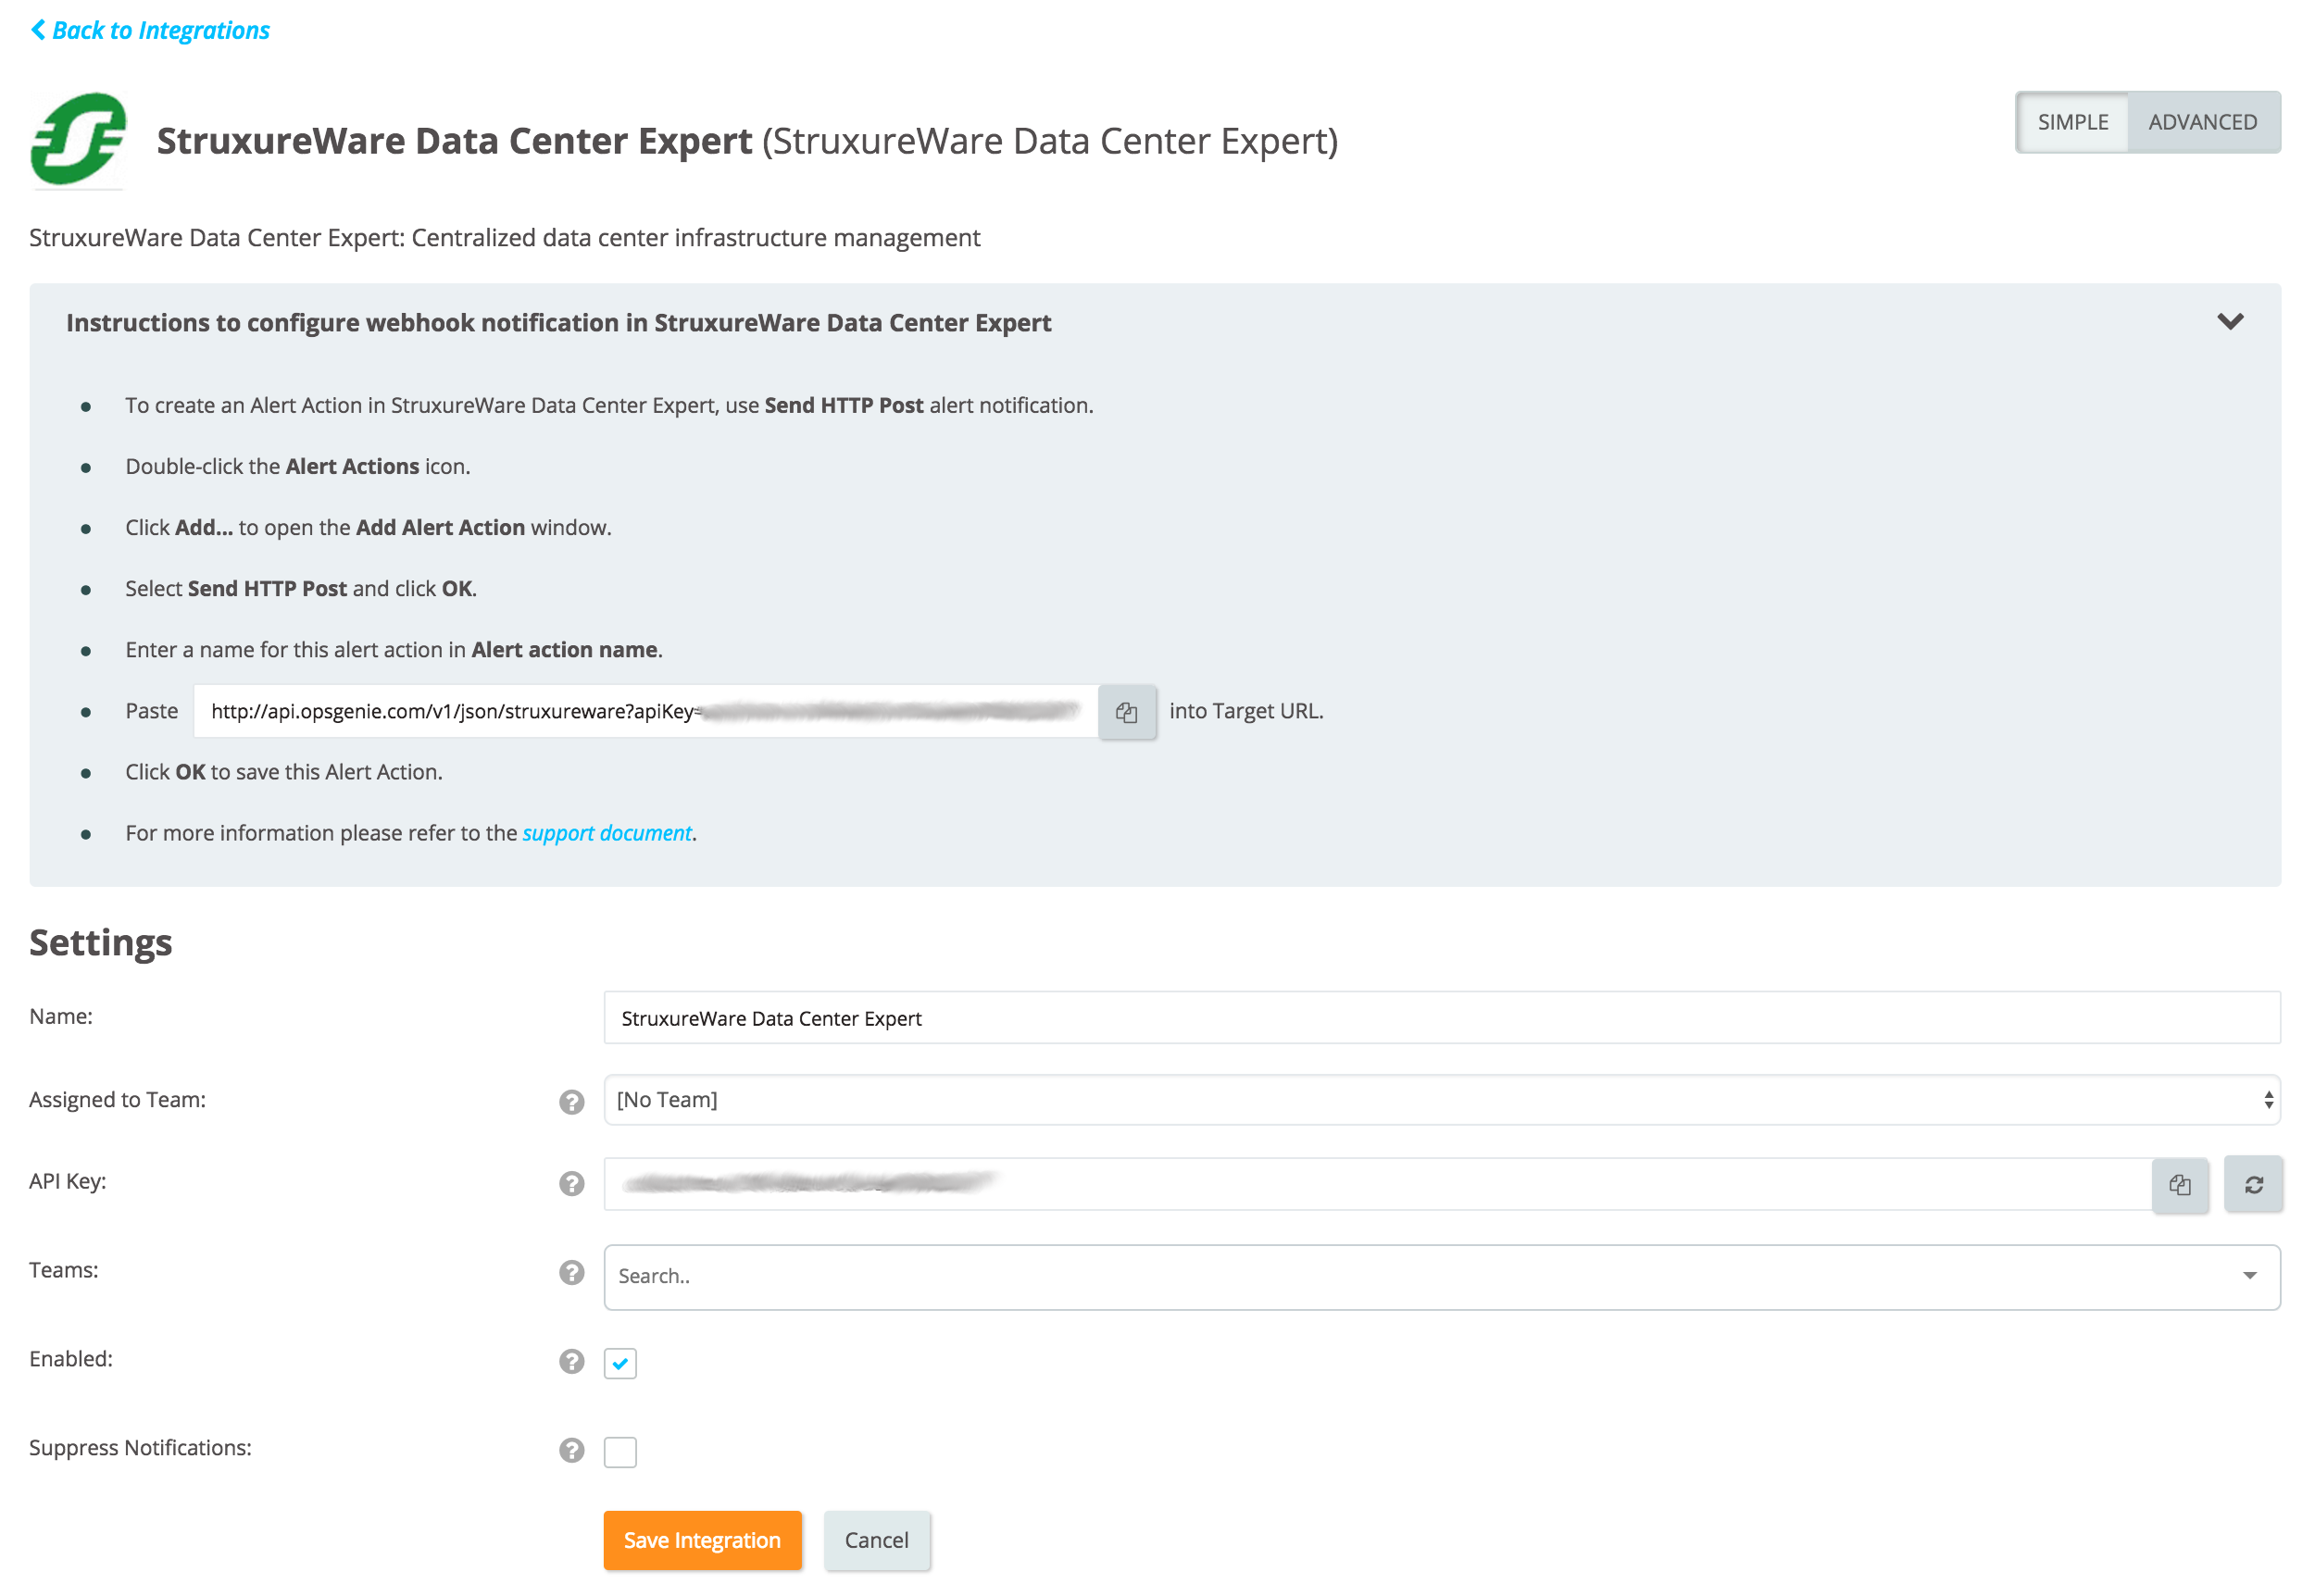Switch integration view to Advanced
This screenshot has width=2315, height=1596.
pyautogui.click(x=2202, y=121)
